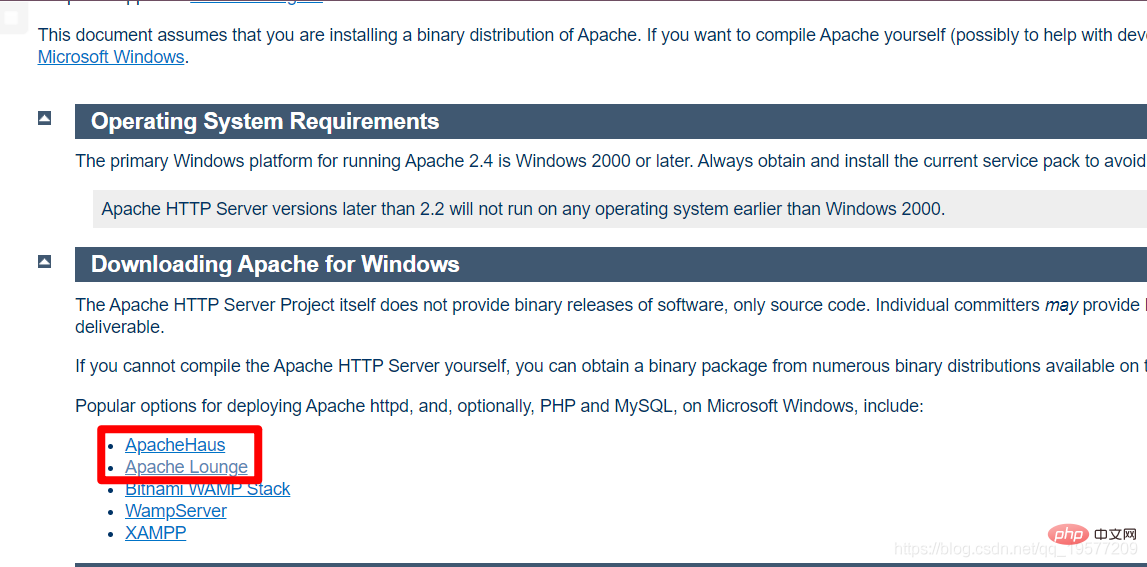The height and width of the screenshot is (567, 1147).
Task: Visit the XAMPP link
Action: click(x=155, y=533)
